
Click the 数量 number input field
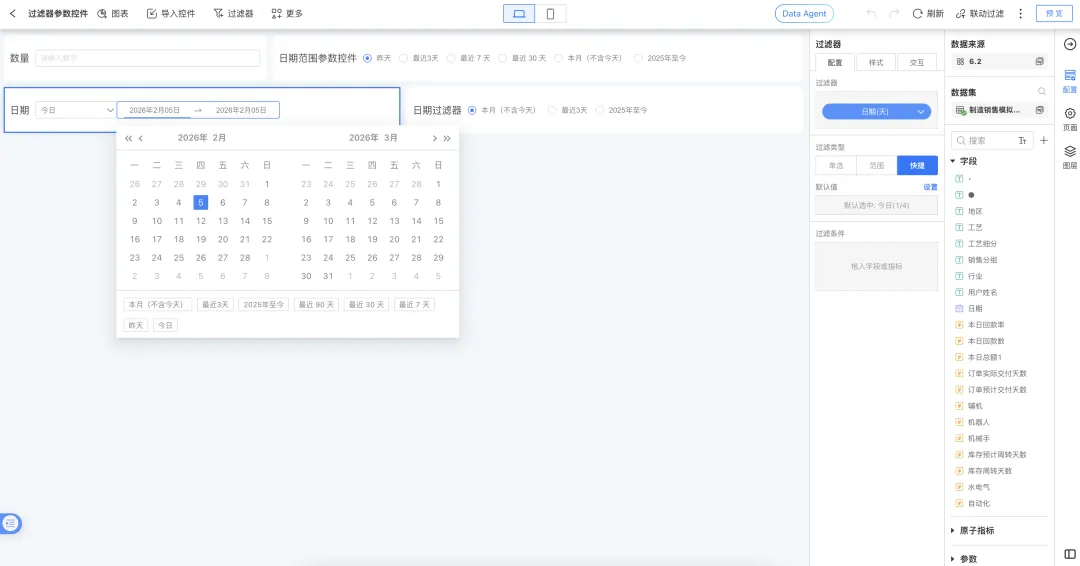(x=147, y=59)
